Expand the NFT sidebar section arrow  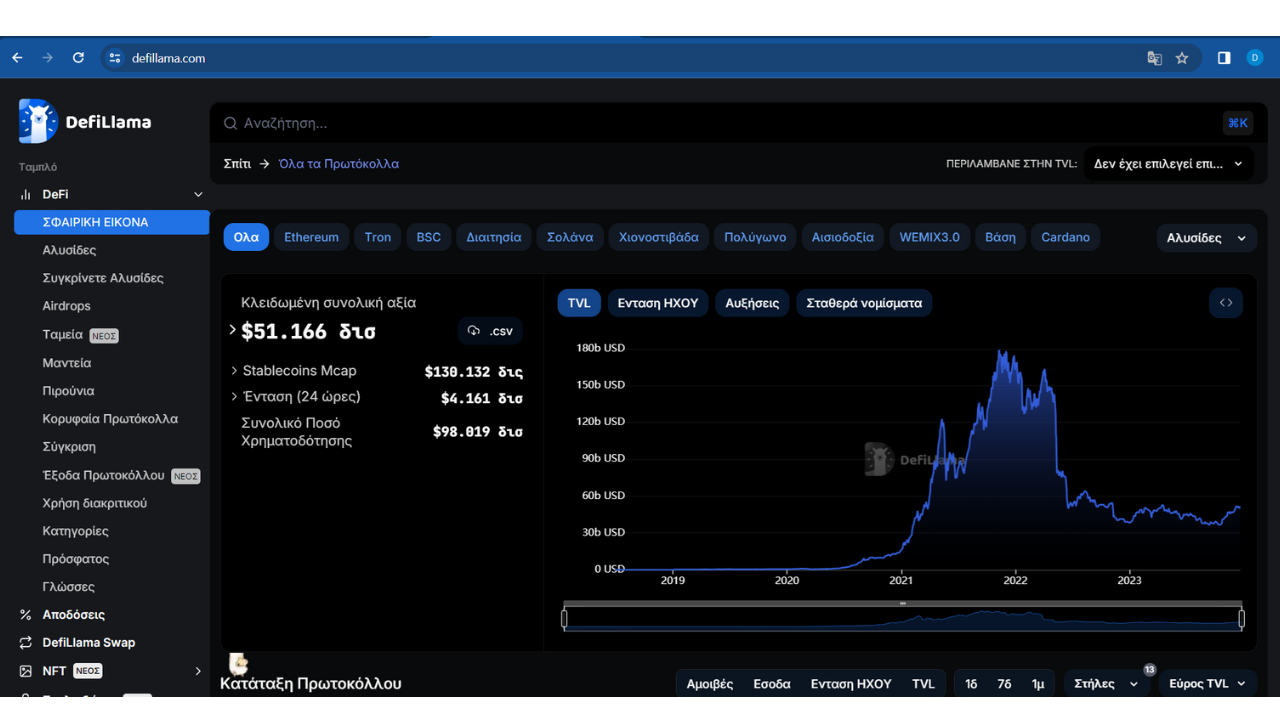198,671
